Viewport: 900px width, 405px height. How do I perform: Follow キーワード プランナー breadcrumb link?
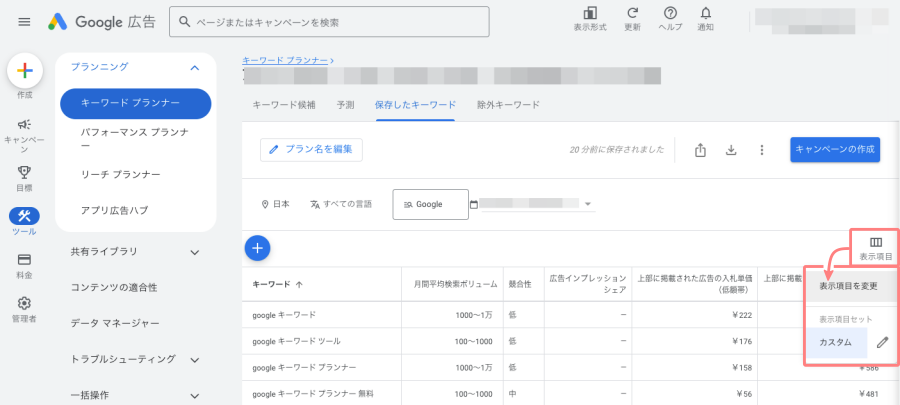[285, 60]
